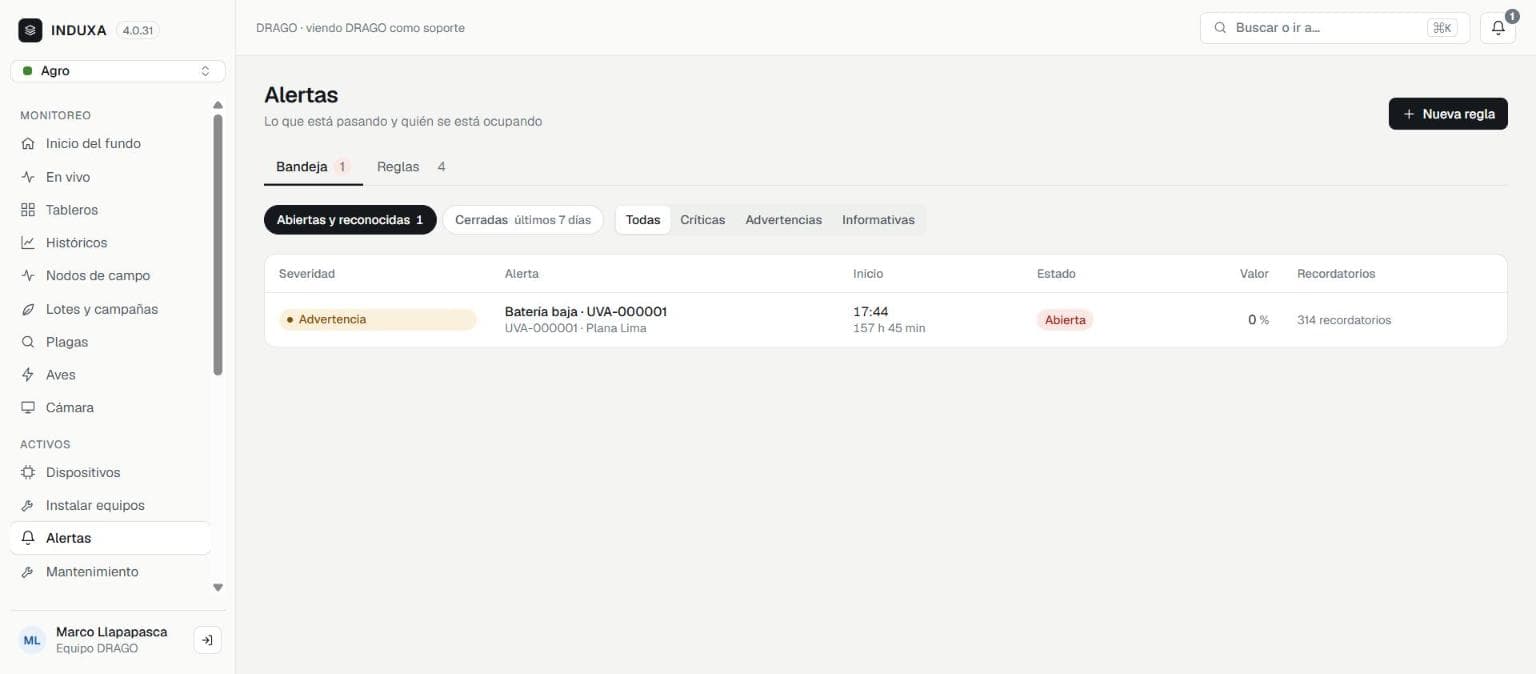The image size is (1536, 674).
Task: Click the logout icon beside Marco Llapapasca
Action: [x=207, y=640]
